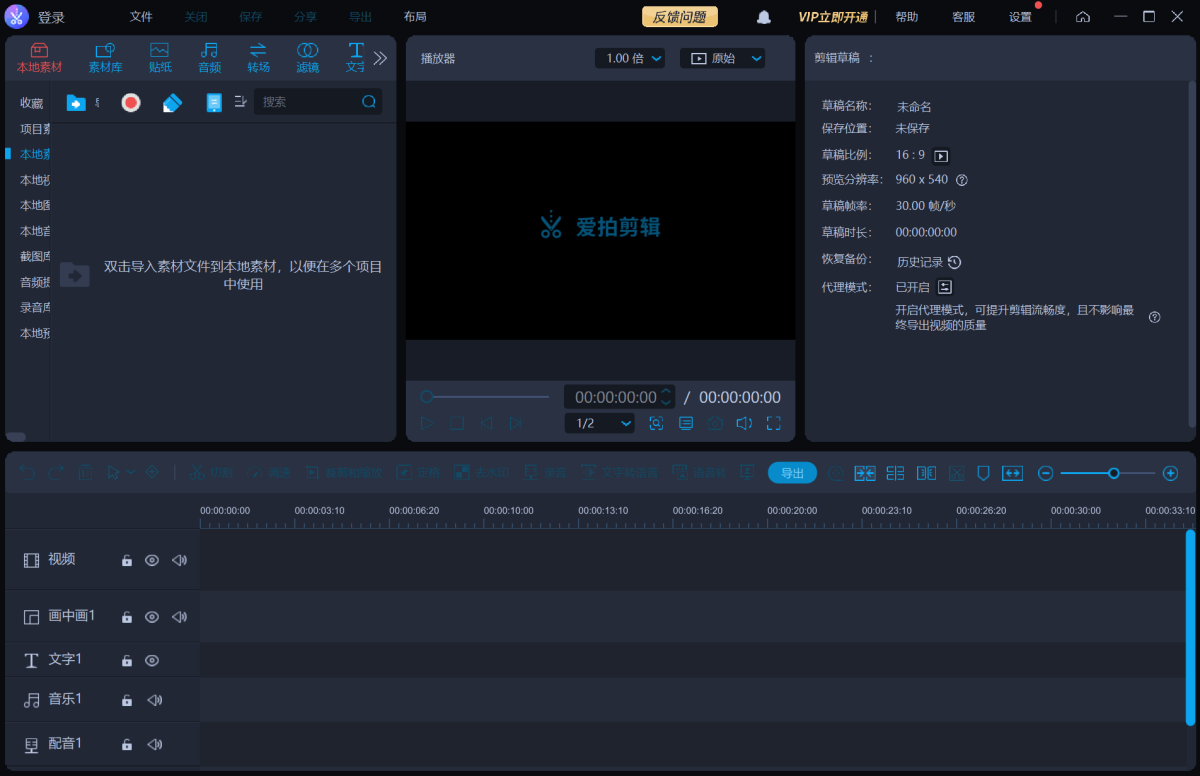Open the 原始 display mode dropdown
1200x776 pixels.
point(722,59)
